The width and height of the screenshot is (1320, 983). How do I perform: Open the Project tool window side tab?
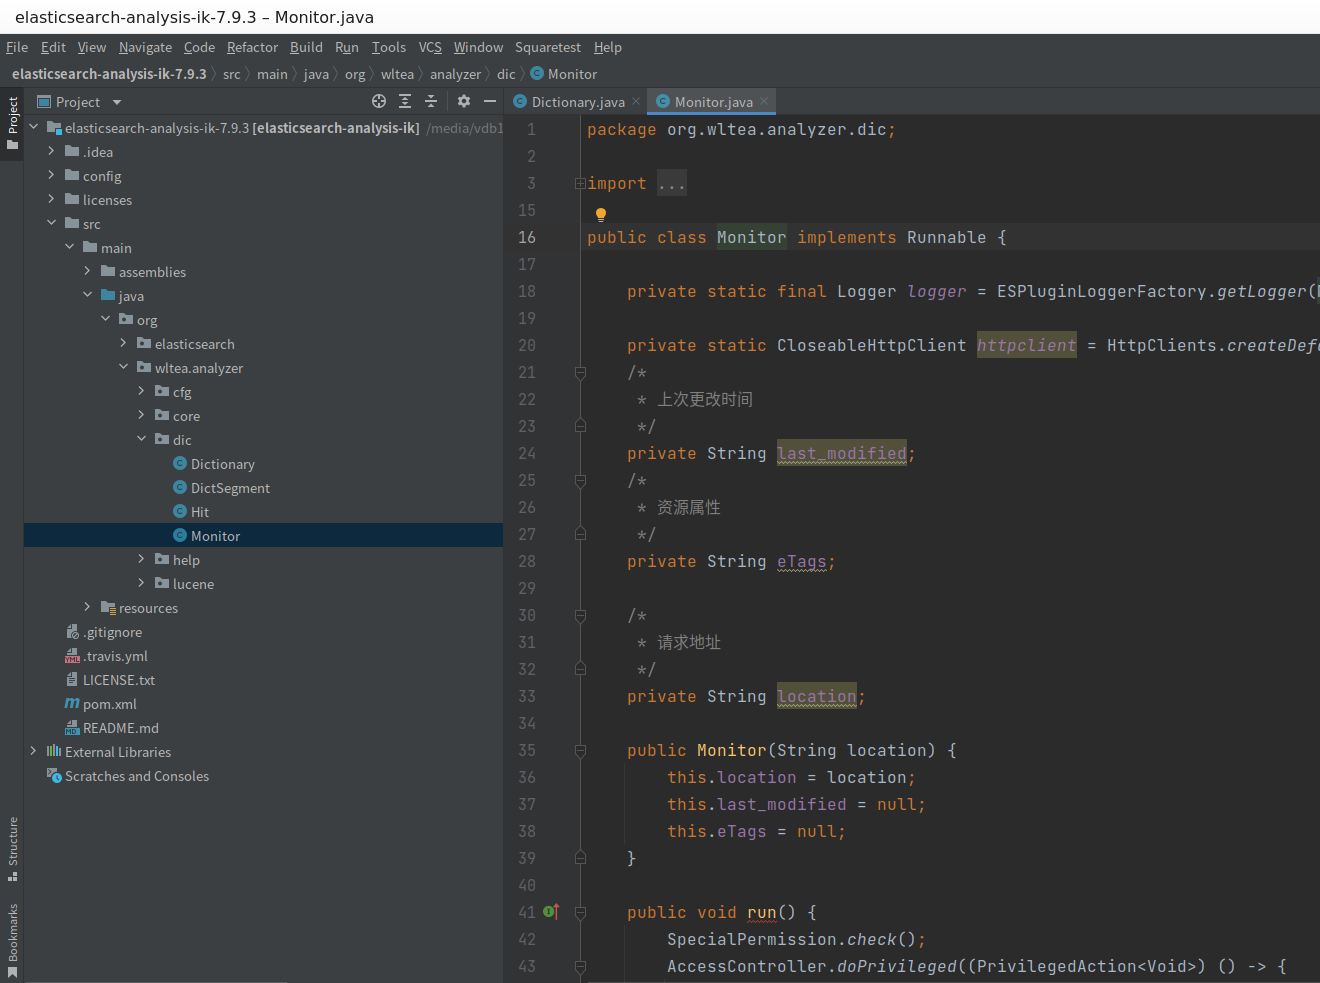12,123
